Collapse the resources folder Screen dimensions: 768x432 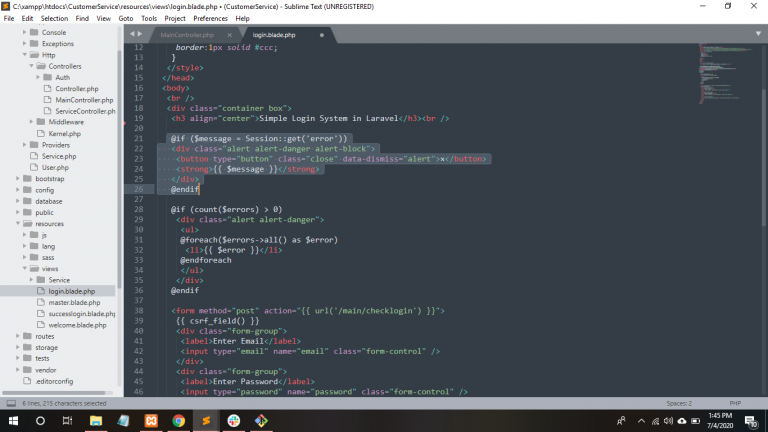(x=18, y=224)
